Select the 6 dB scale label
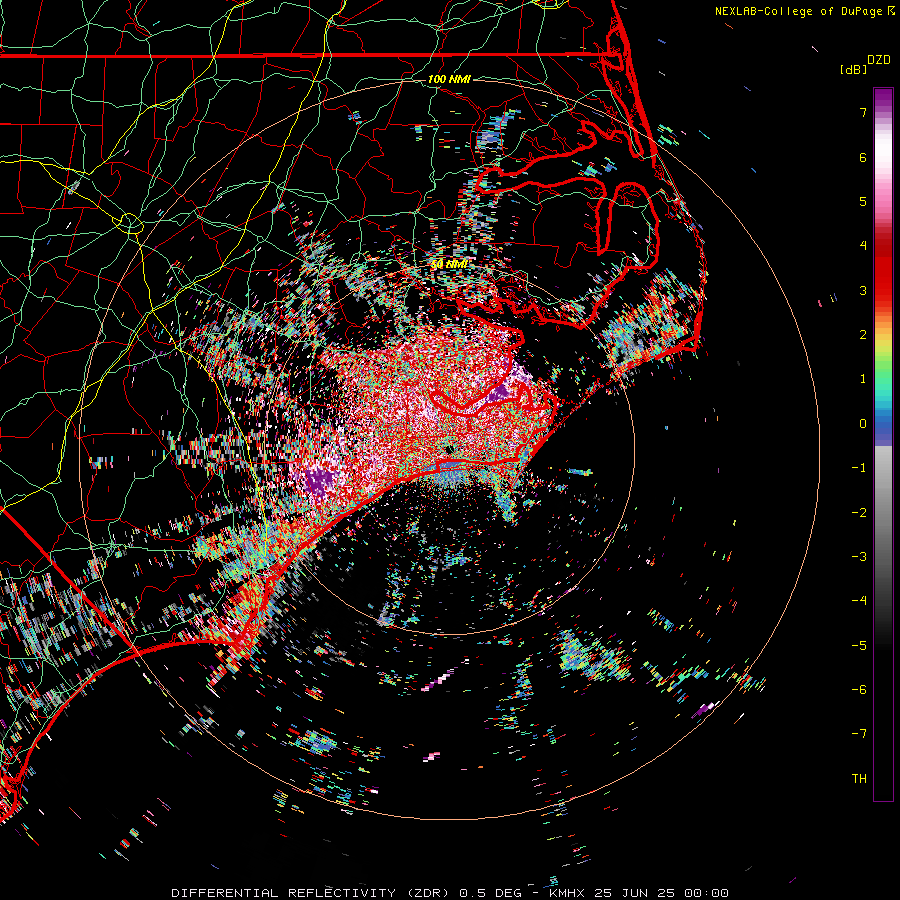The width and height of the screenshot is (900, 900). [x=863, y=157]
